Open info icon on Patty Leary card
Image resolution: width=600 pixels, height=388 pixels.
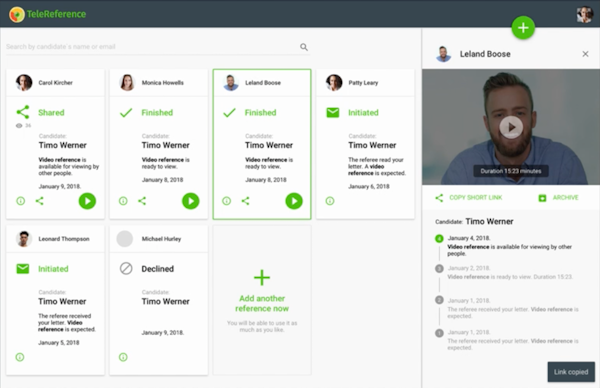330,201
